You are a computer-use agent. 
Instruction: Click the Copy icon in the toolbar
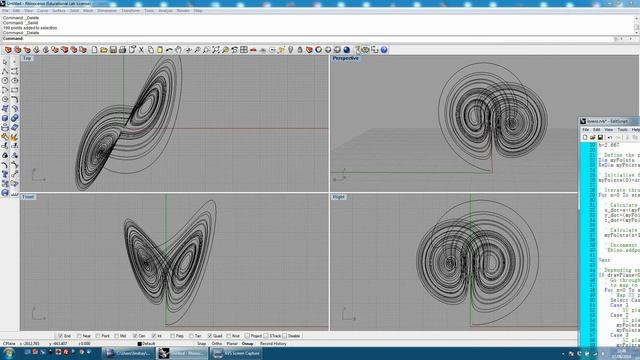[x=151, y=50]
